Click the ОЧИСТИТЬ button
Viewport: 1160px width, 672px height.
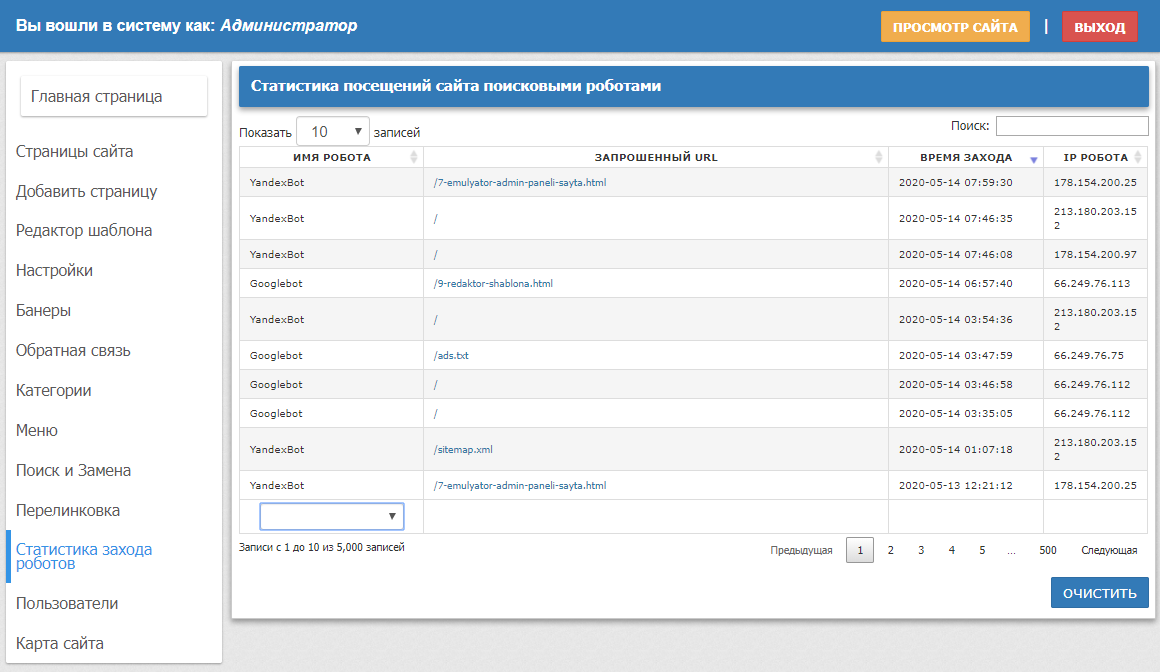[x=1099, y=593]
